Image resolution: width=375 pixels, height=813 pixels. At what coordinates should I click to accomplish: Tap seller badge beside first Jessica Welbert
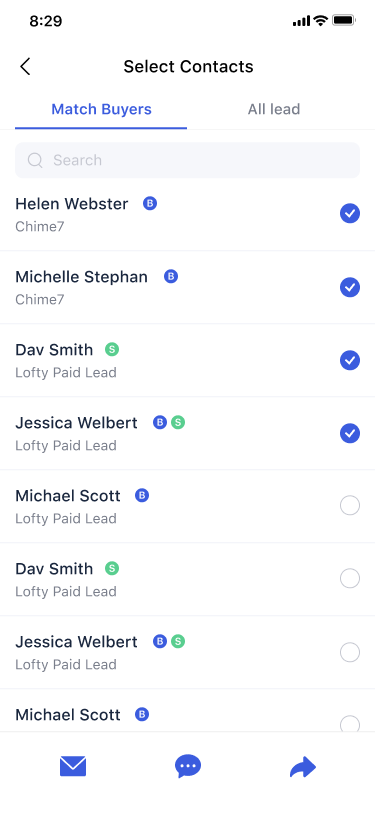(178, 423)
